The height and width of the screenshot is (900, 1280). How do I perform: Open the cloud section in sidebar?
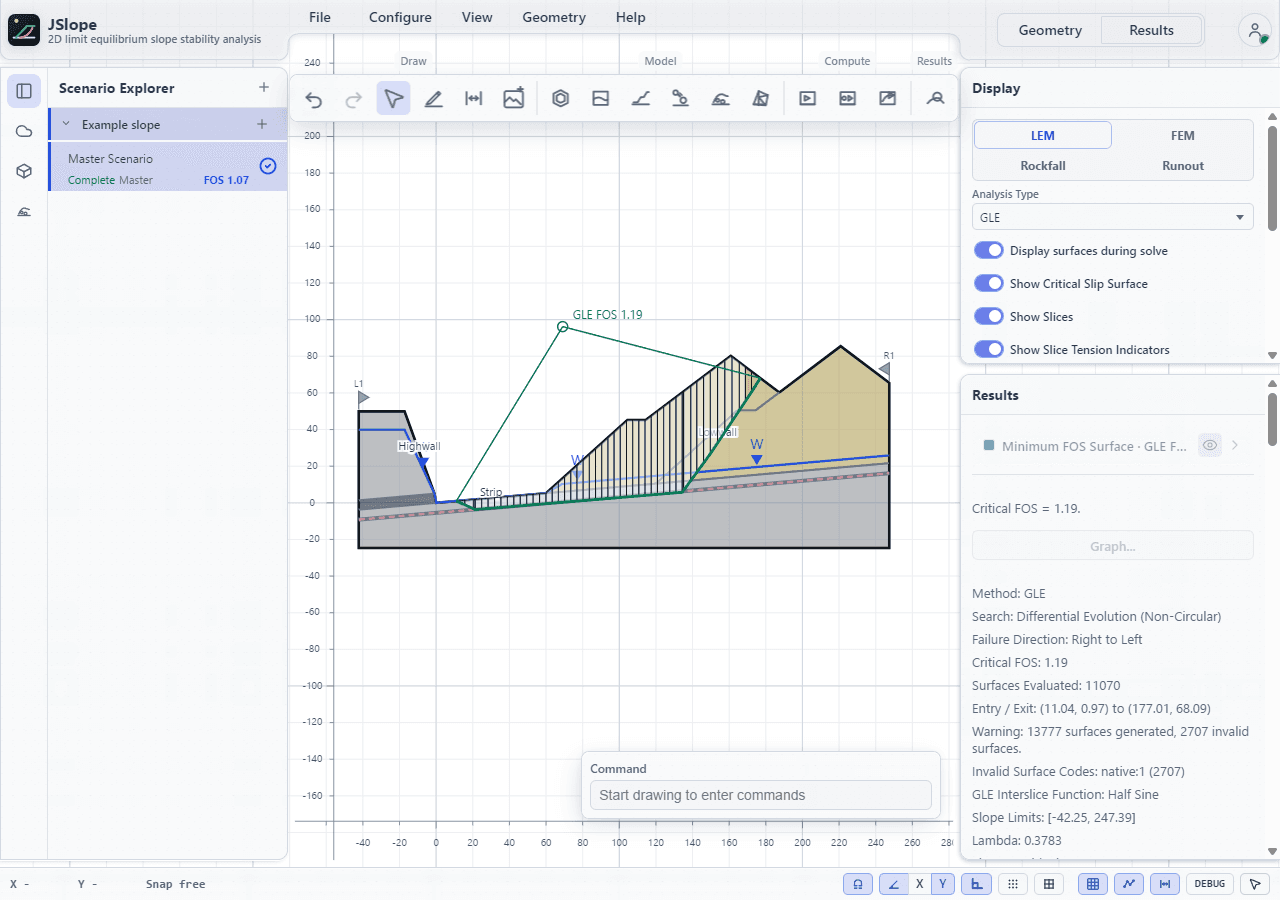(x=24, y=131)
